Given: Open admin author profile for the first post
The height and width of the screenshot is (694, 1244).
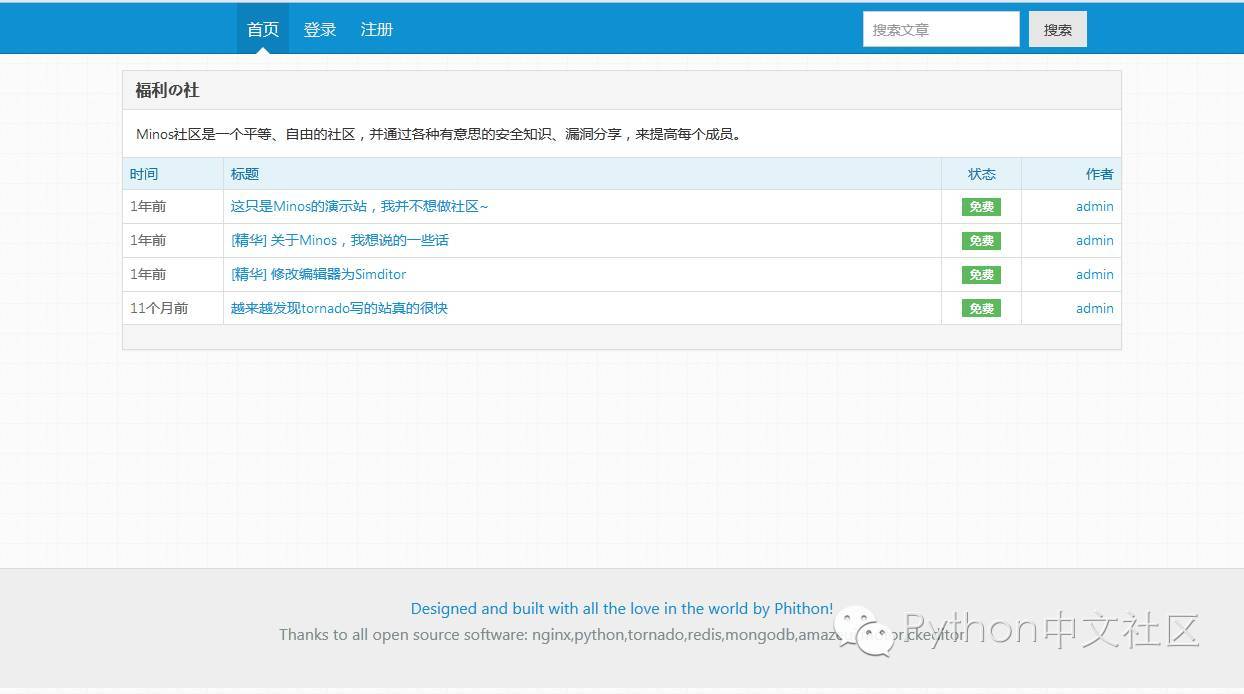Looking at the screenshot, I should (1094, 206).
